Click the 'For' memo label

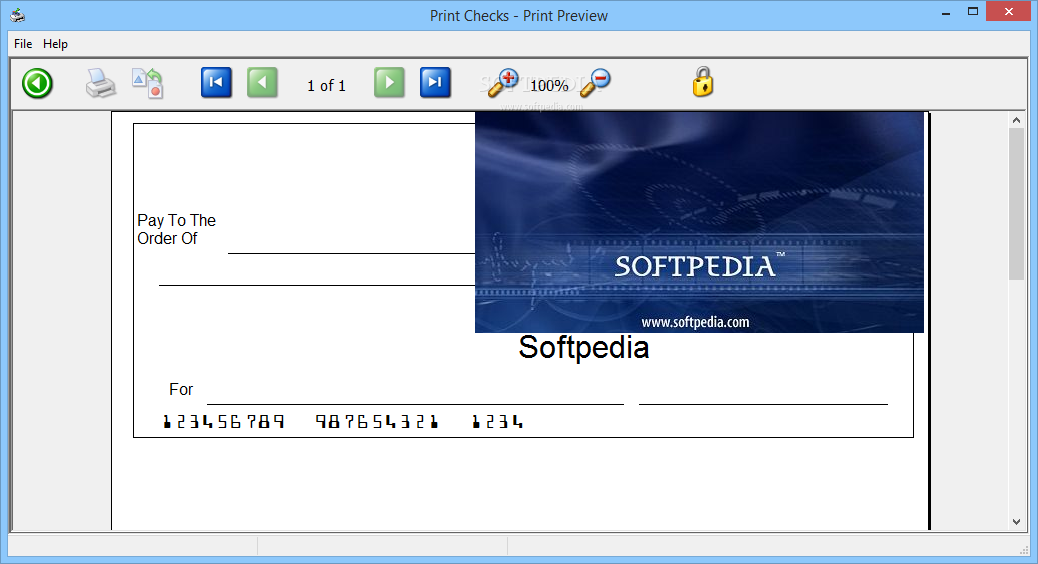tap(181, 389)
